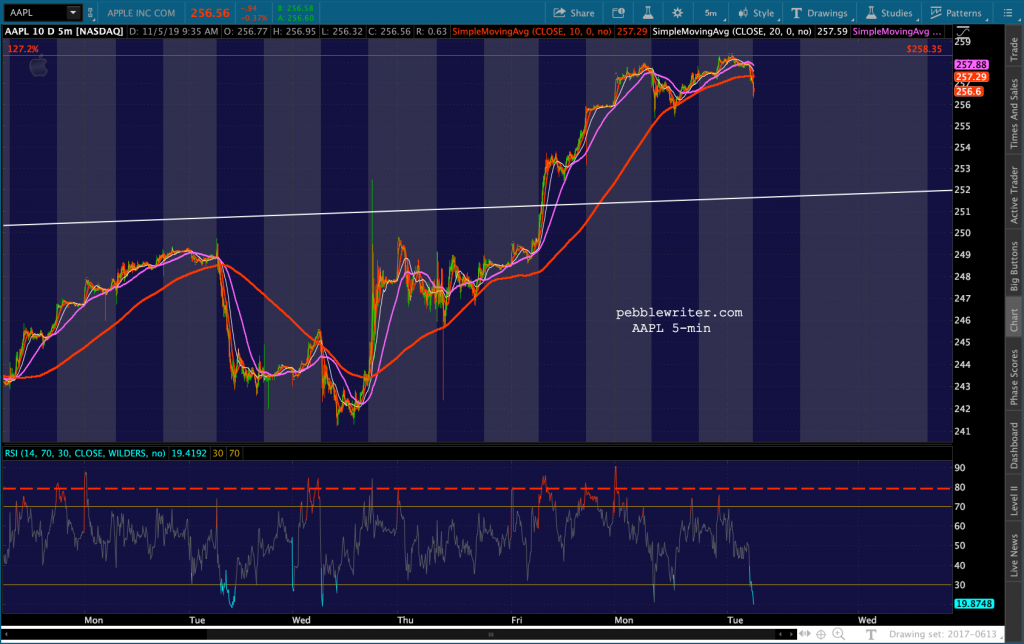The image size is (1024, 644).
Task: Click the horizontal time axis scrollbar
Action: (x=490, y=634)
